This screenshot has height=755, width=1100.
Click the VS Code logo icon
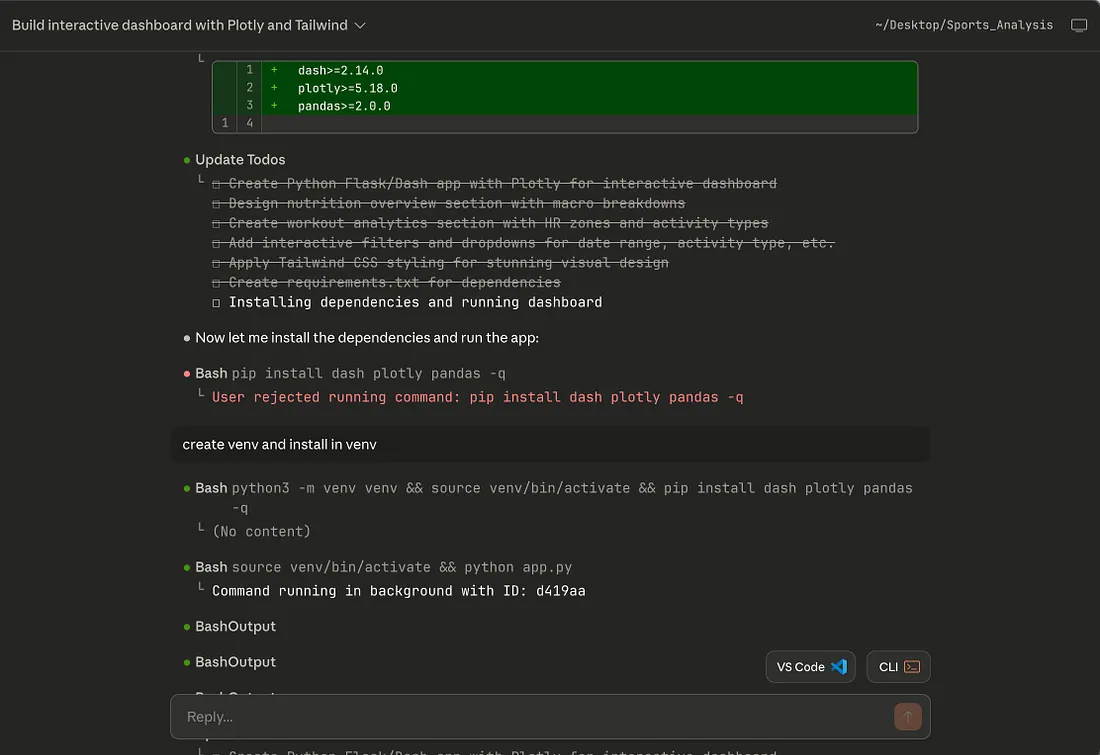tap(839, 667)
